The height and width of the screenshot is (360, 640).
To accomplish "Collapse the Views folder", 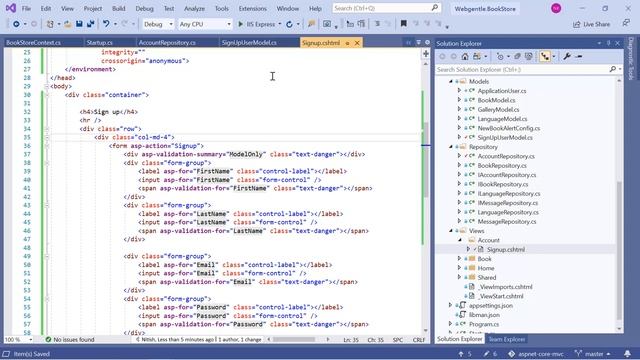I will coord(451,231).
